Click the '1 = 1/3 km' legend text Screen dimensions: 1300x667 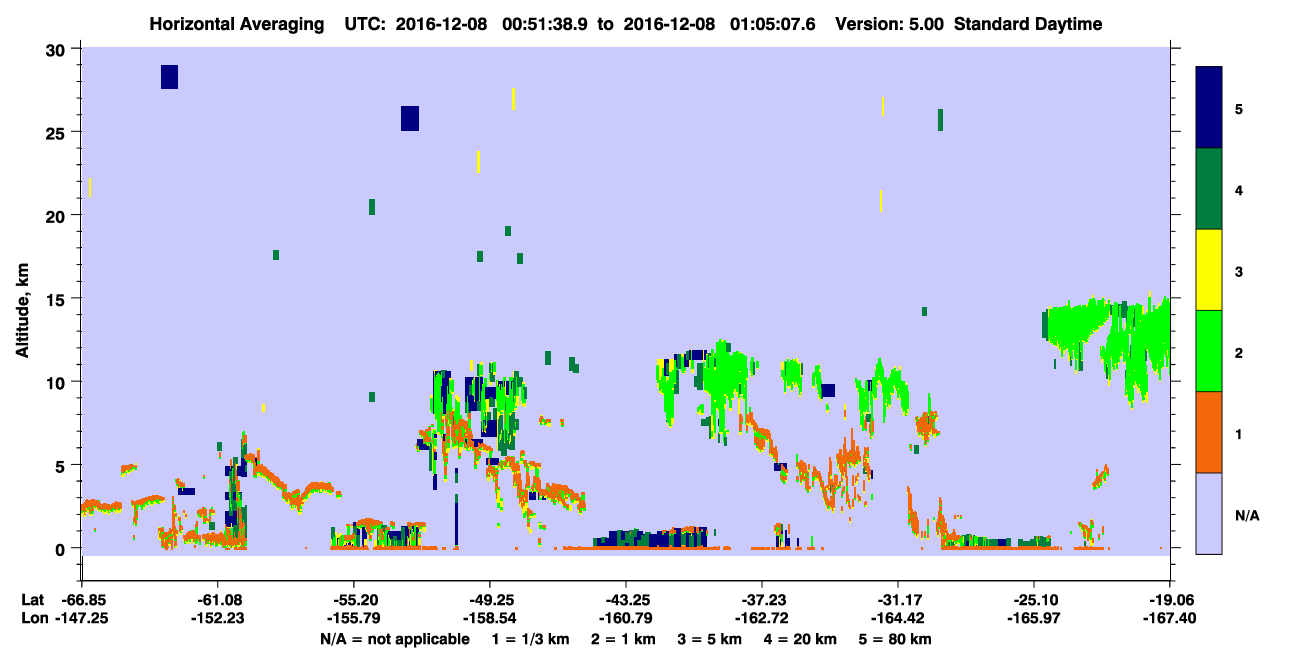(530, 639)
